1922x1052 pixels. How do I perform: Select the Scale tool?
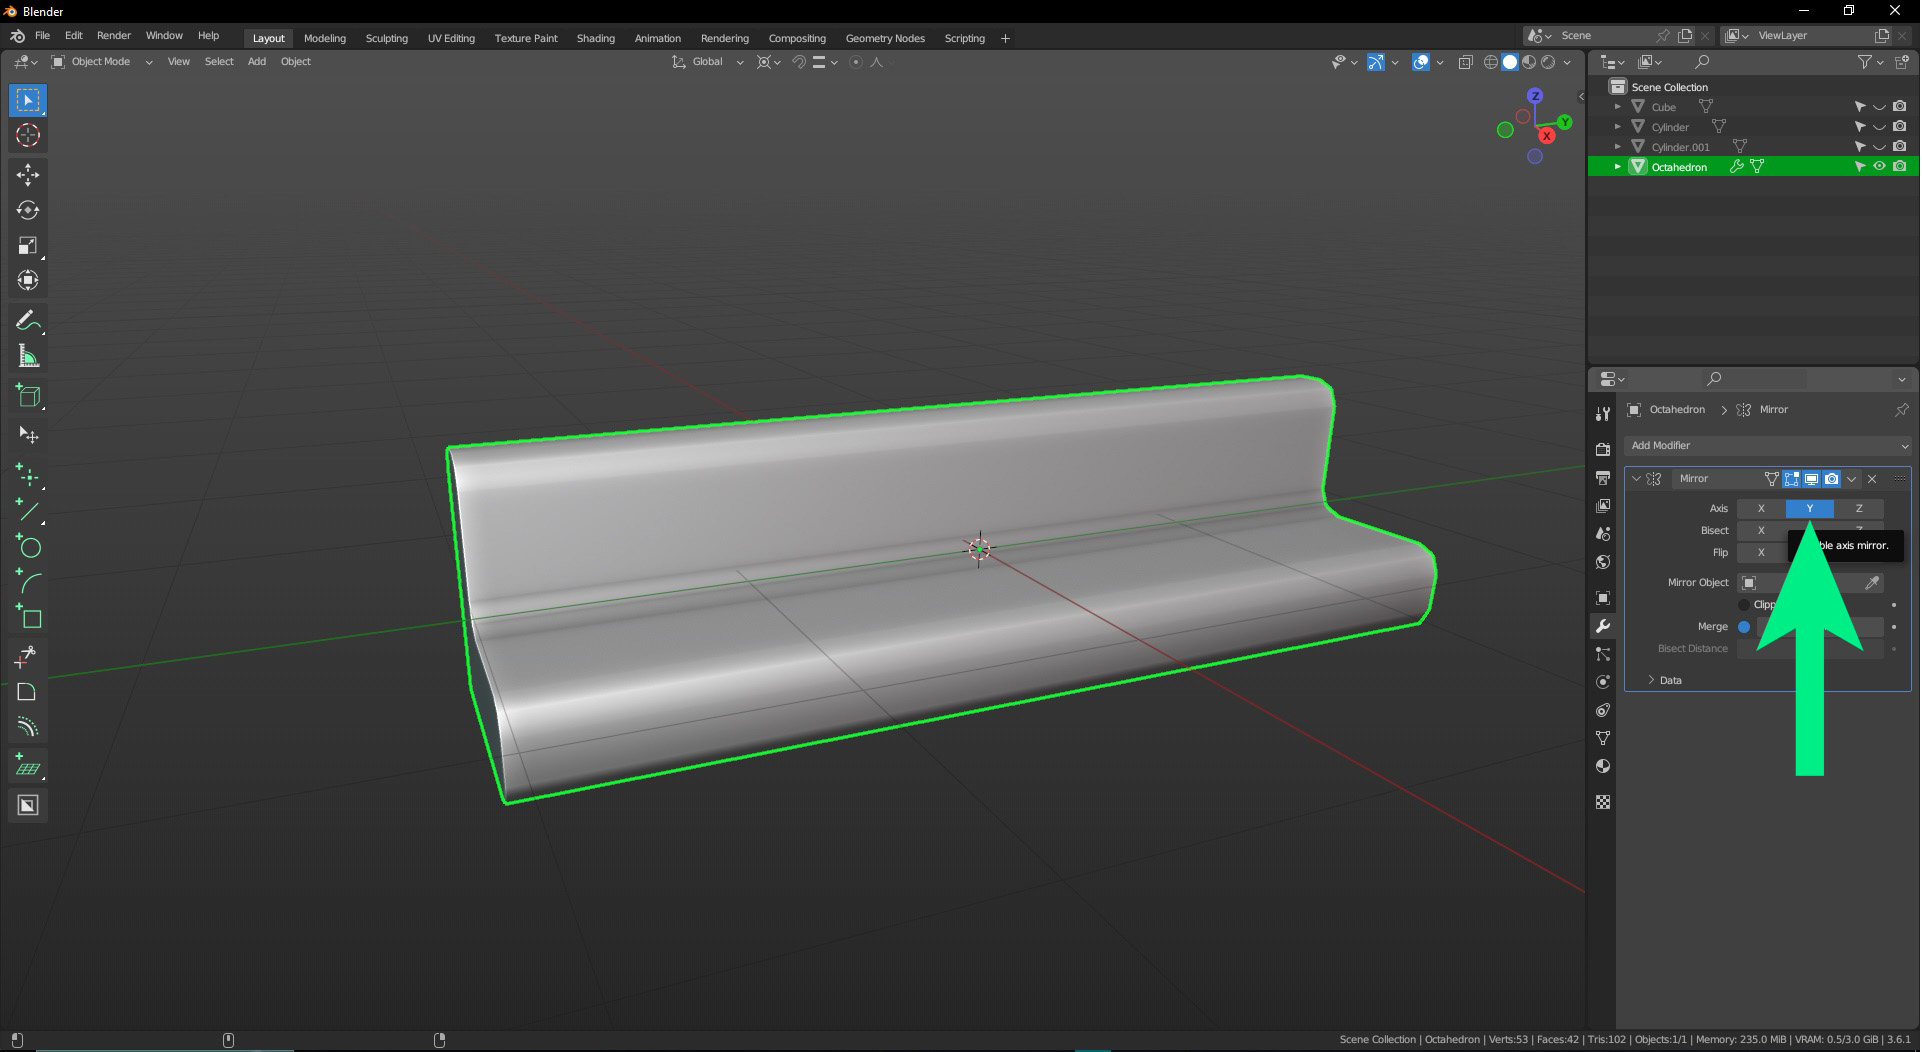28,246
